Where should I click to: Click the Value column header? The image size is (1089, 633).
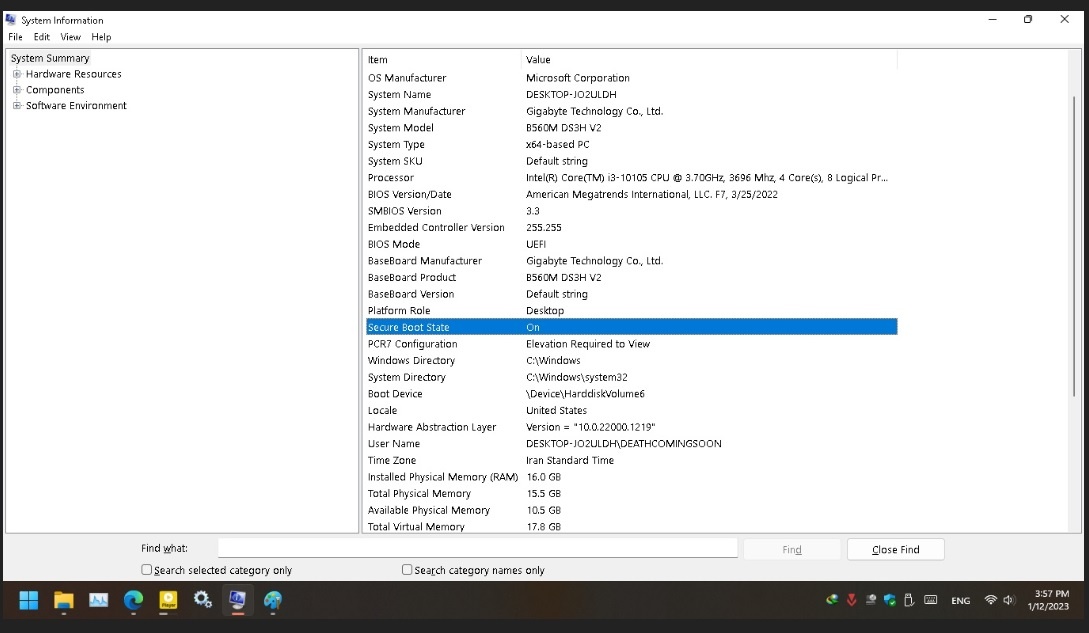(709, 60)
